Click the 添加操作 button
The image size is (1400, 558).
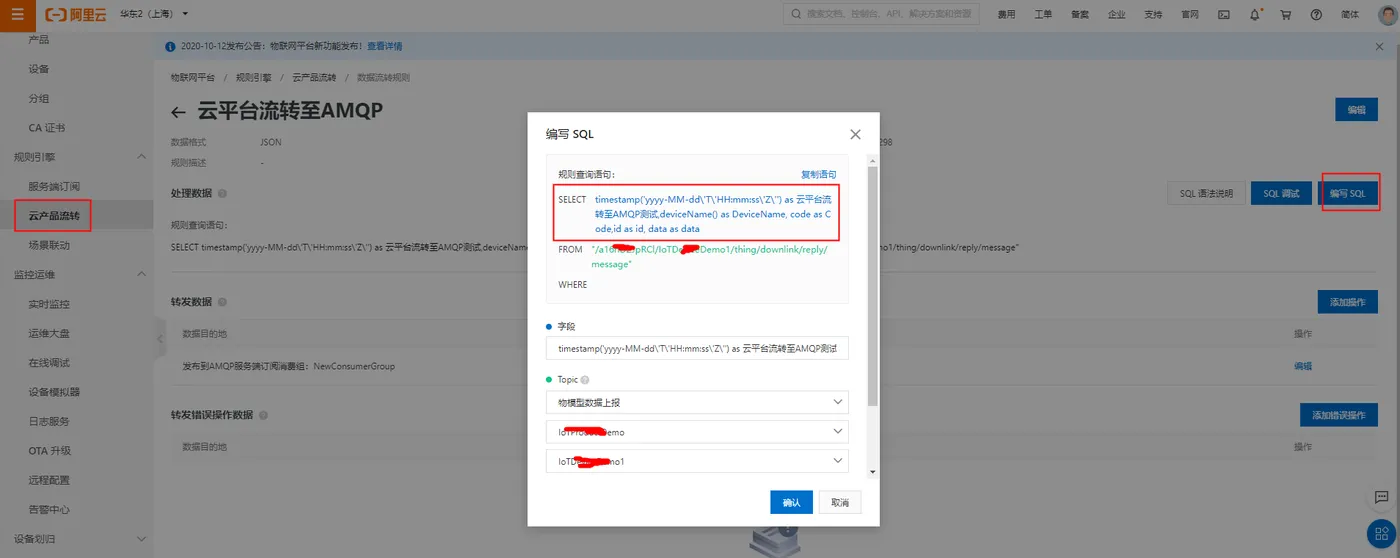pos(1347,301)
